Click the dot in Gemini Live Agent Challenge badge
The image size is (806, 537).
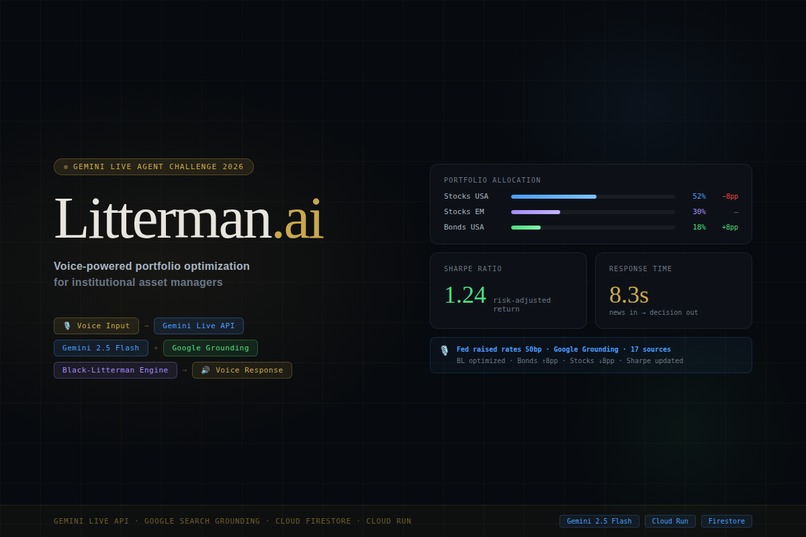click(65, 167)
